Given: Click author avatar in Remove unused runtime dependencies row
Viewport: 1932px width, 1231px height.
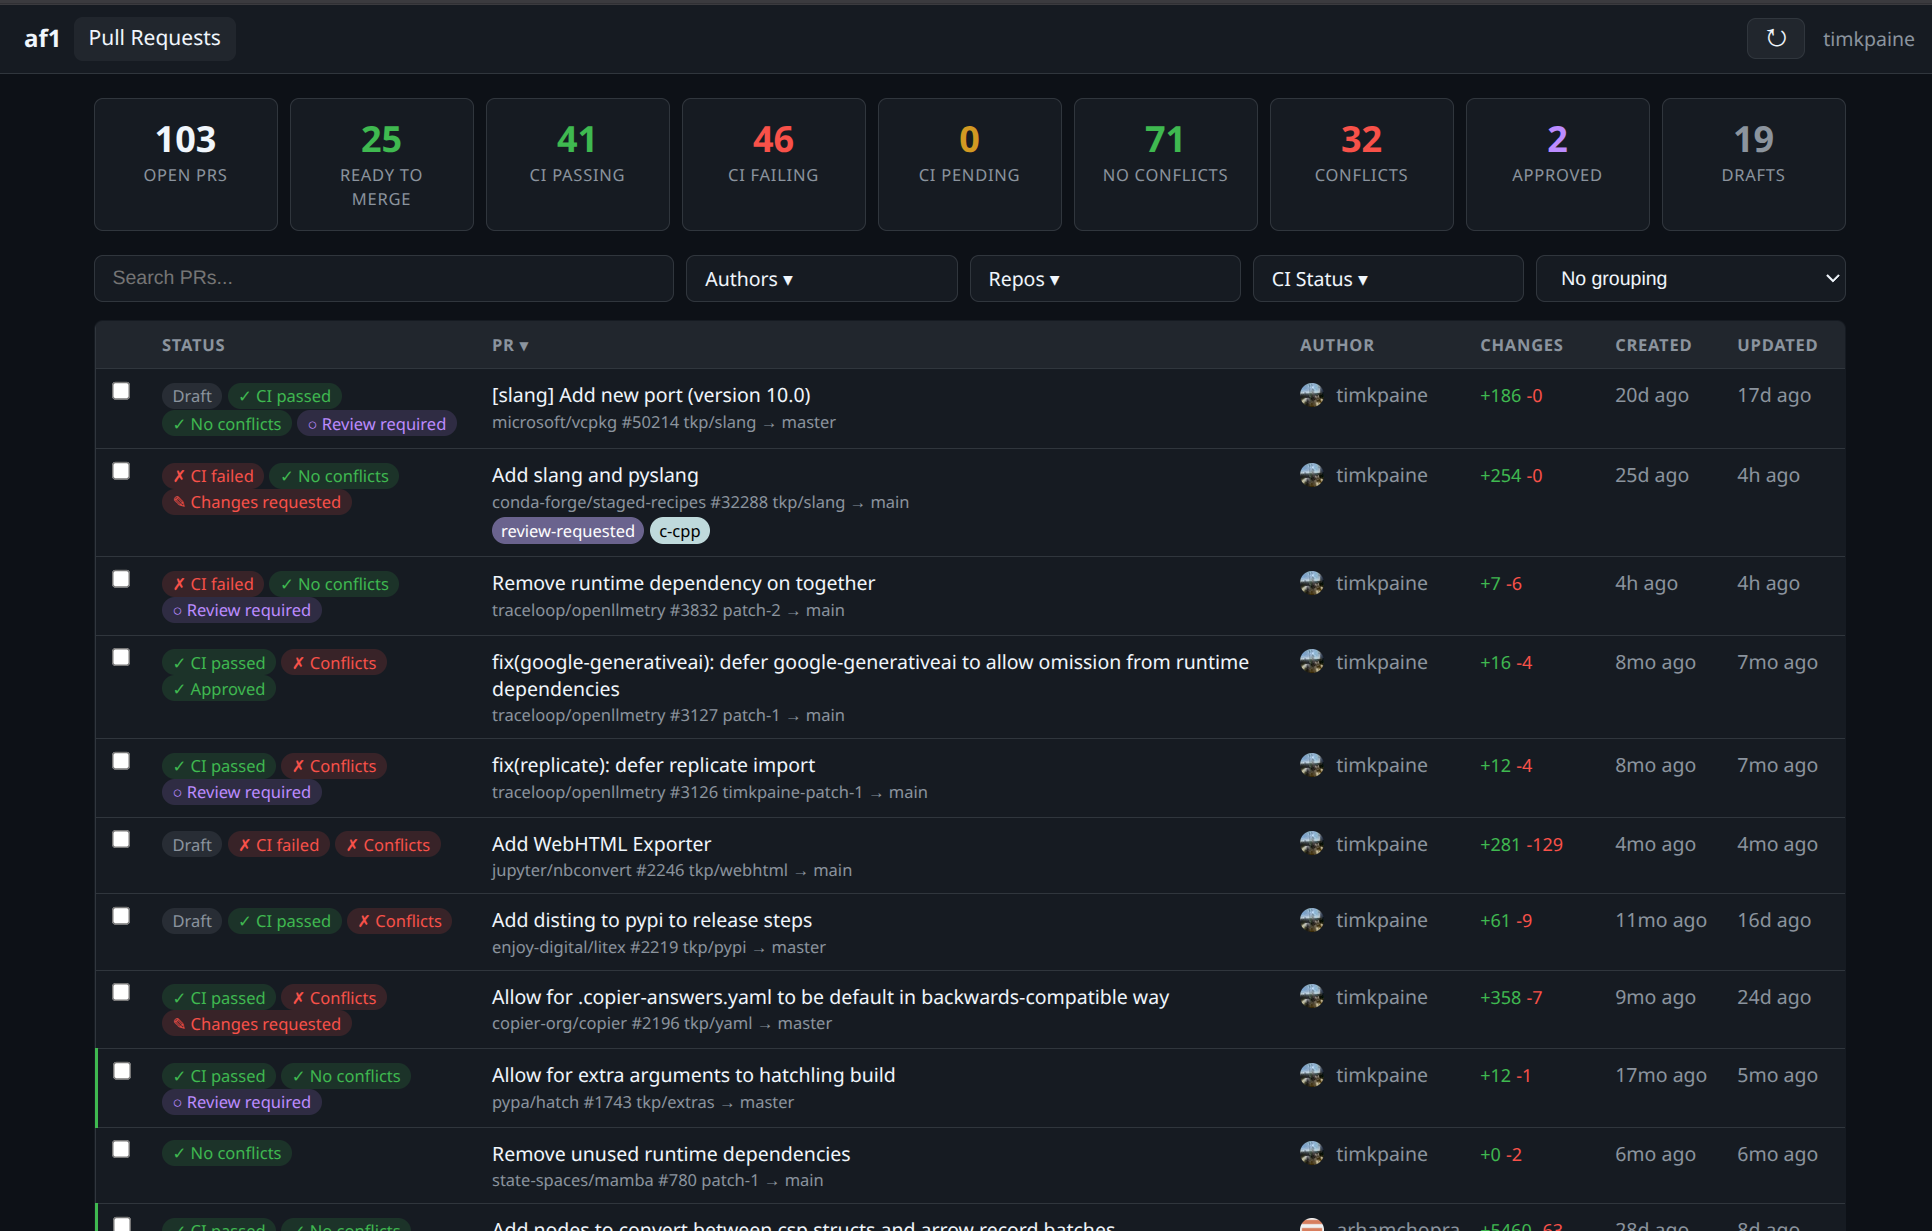Looking at the screenshot, I should pos(1311,1154).
